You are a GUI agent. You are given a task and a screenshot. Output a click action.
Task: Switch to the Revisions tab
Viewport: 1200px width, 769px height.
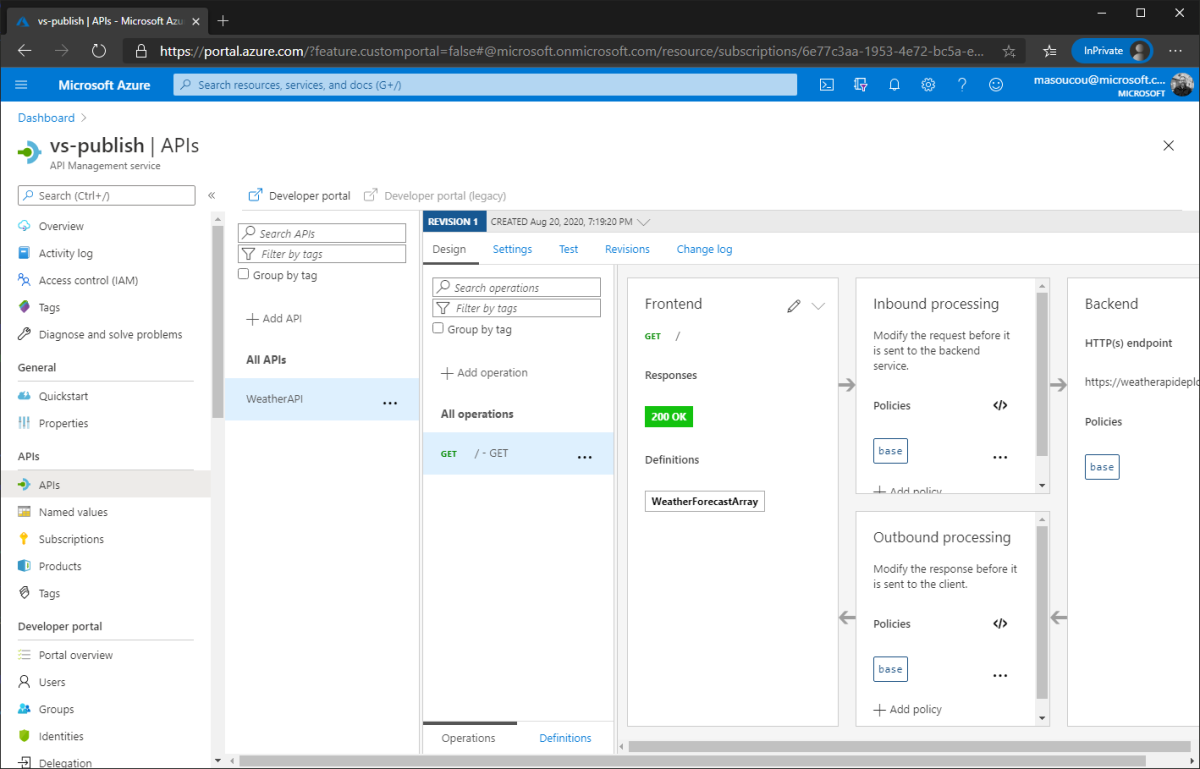pyautogui.click(x=627, y=249)
